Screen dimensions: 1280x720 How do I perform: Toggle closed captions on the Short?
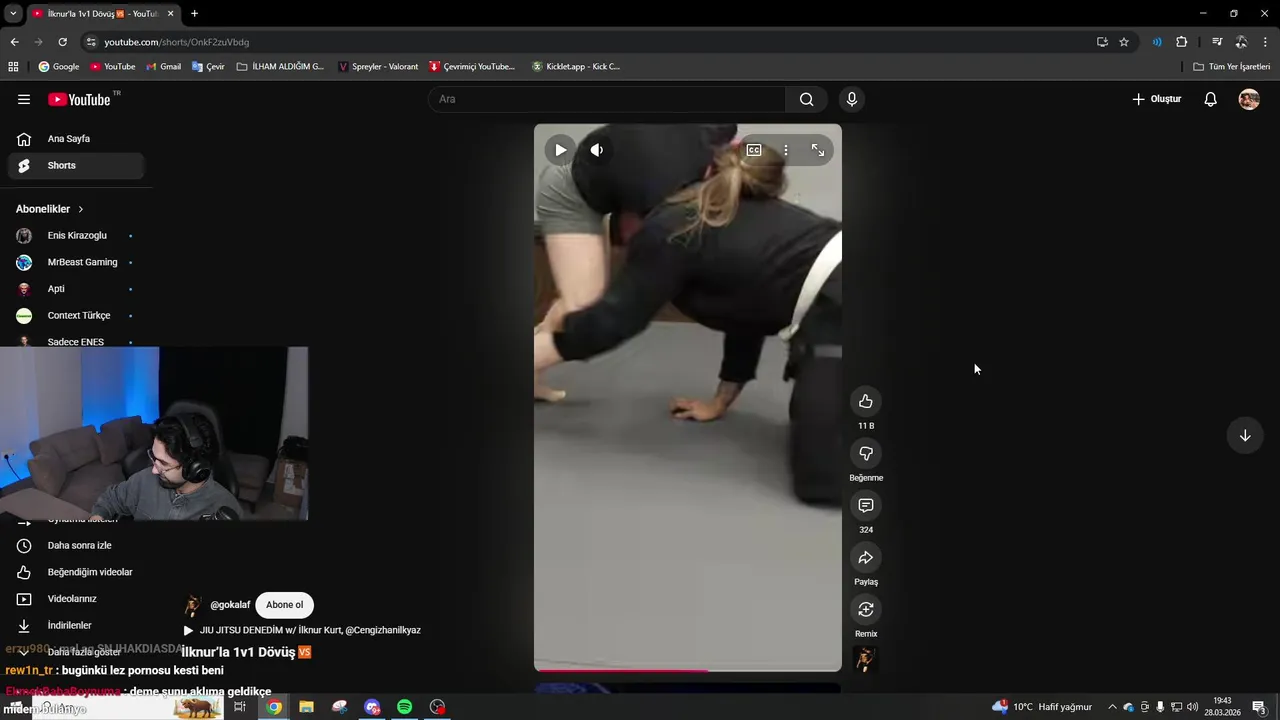754,150
